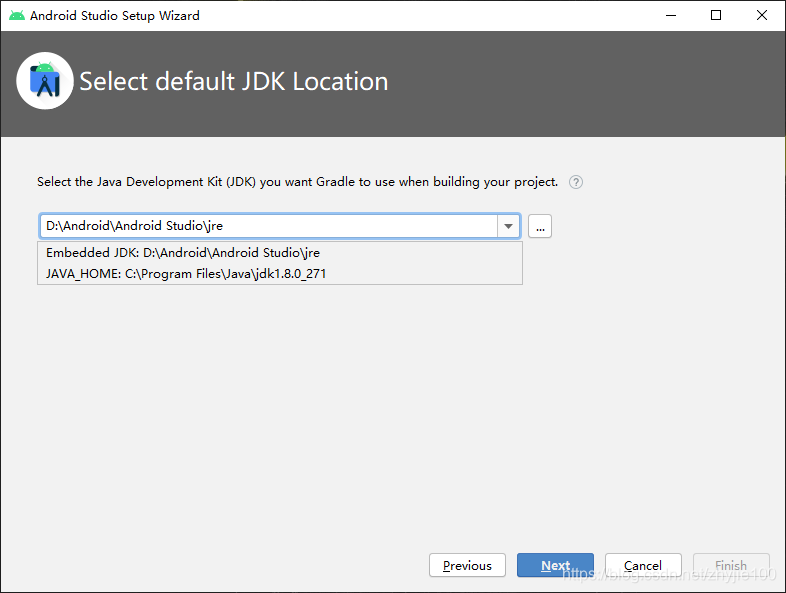Click the Android Studio logo in header

tap(45, 81)
